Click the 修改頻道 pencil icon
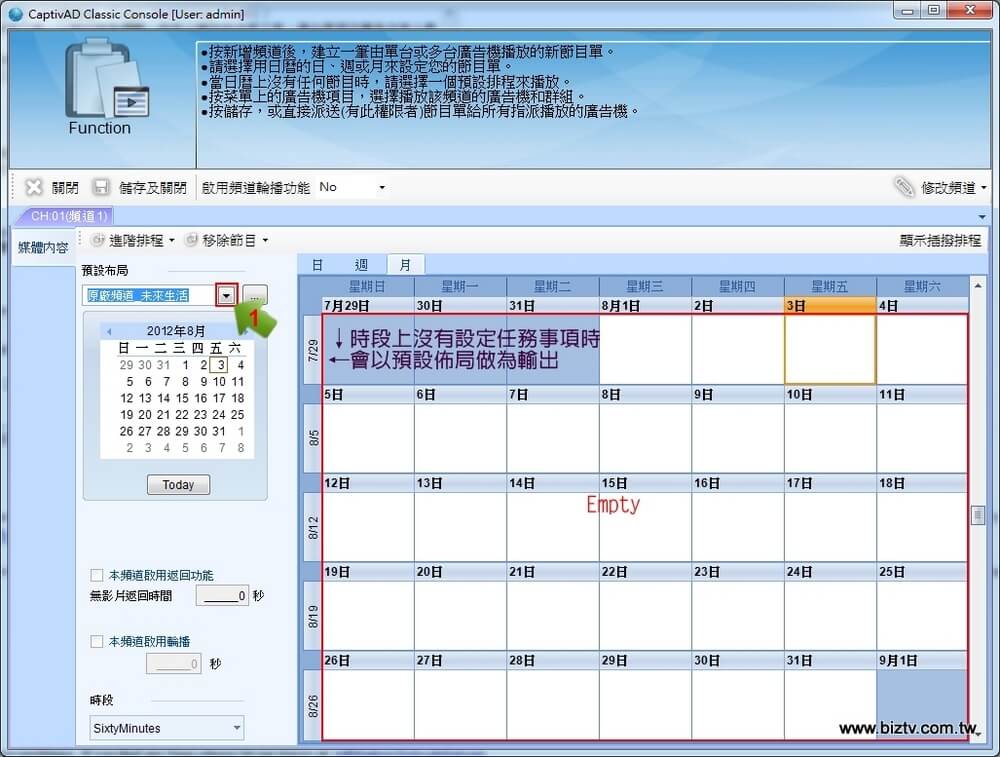Image resolution: width=1000 pixels, height=757 pixels. point(904,187)
